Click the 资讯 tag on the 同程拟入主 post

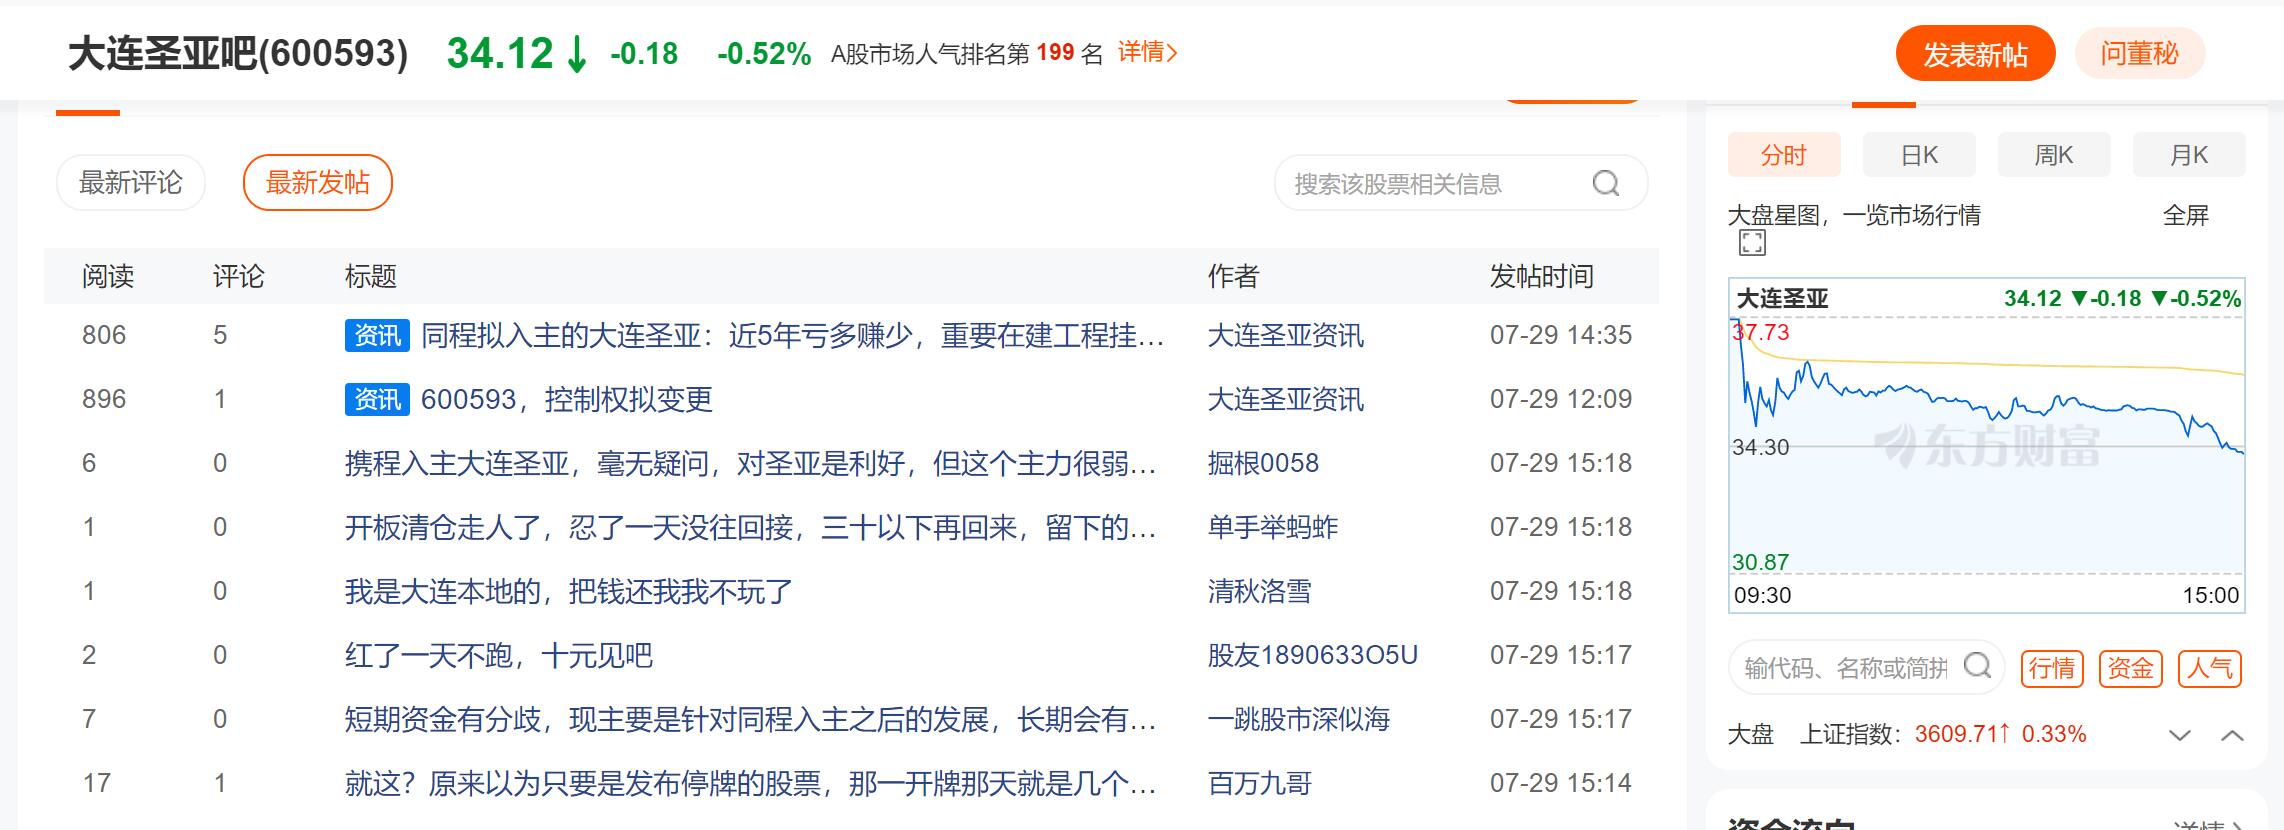tap(377, 335)
